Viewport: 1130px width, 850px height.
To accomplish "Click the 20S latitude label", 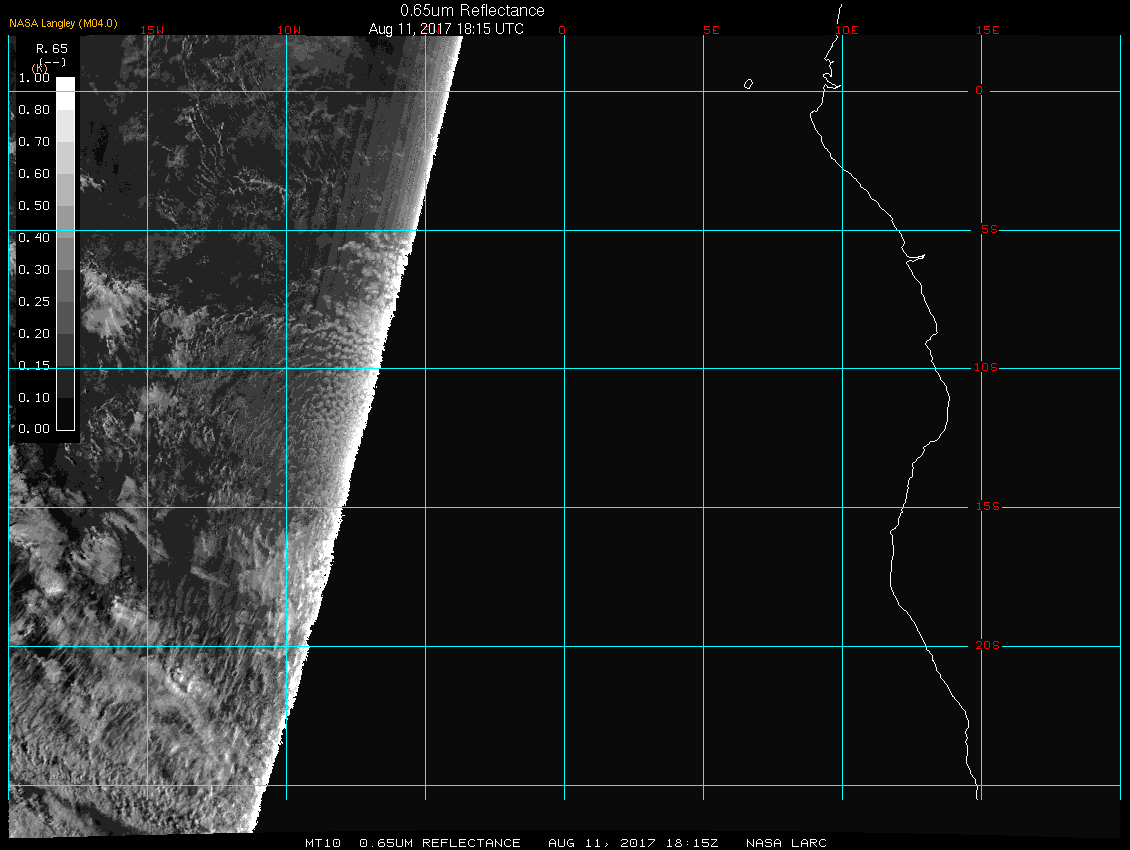I will pos(988,645).
